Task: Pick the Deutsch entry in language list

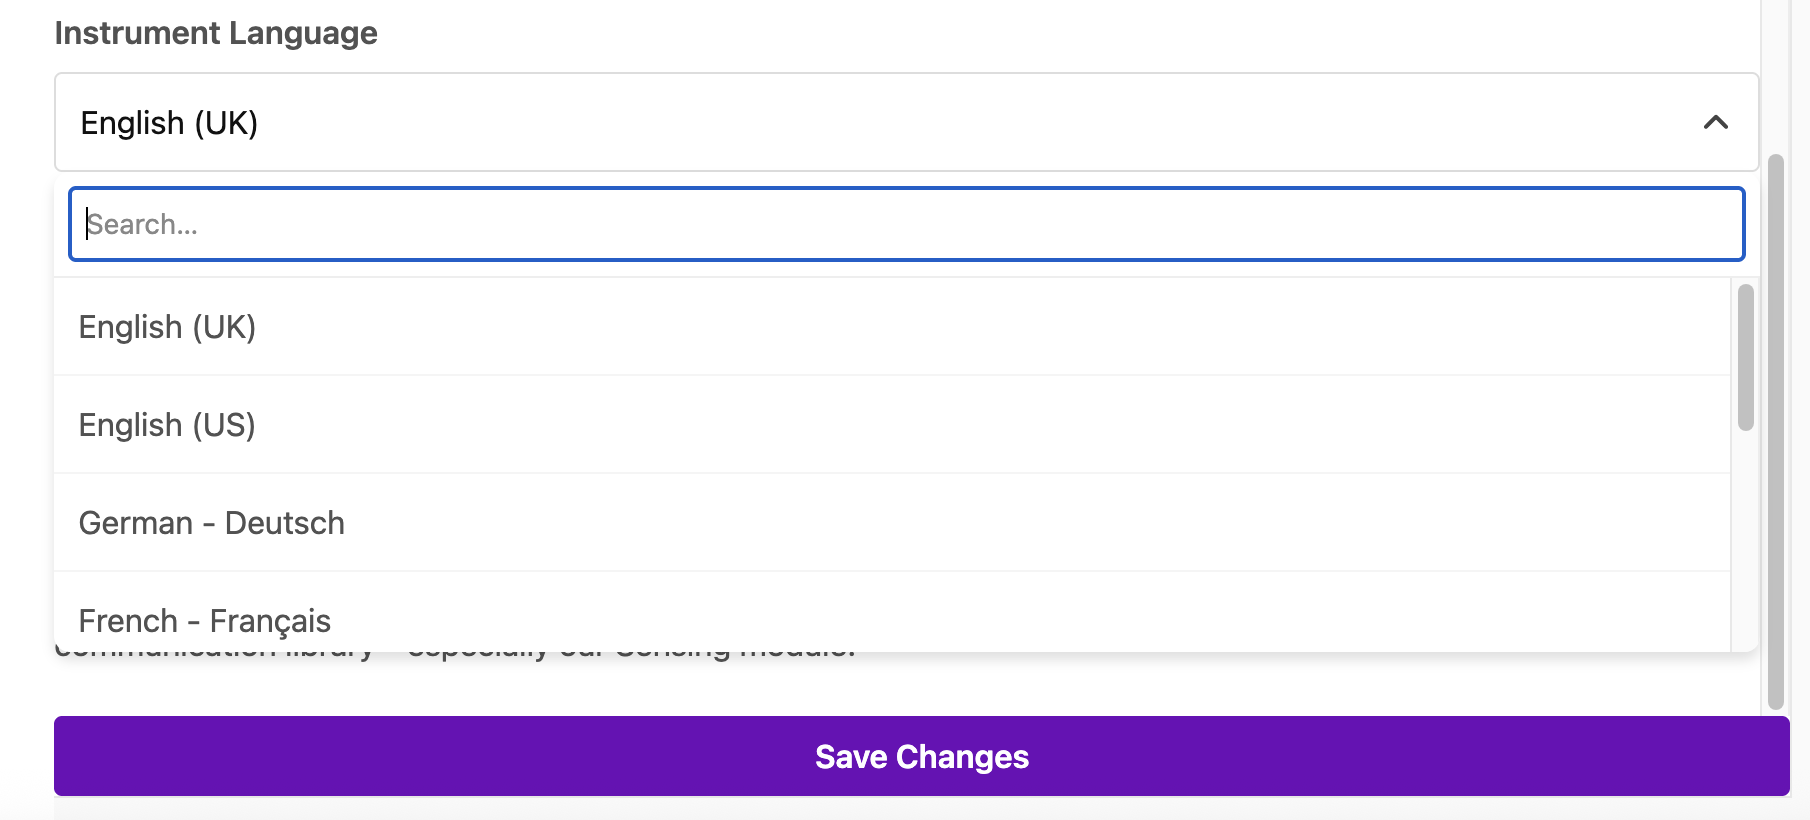Action: coord(284,523)
